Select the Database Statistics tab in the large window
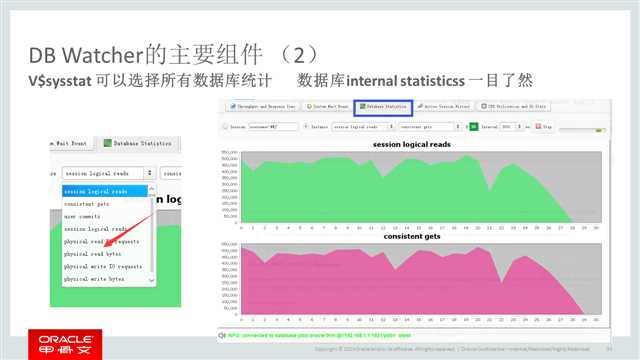Screen dimensions: 640x360 click(383, 107)
